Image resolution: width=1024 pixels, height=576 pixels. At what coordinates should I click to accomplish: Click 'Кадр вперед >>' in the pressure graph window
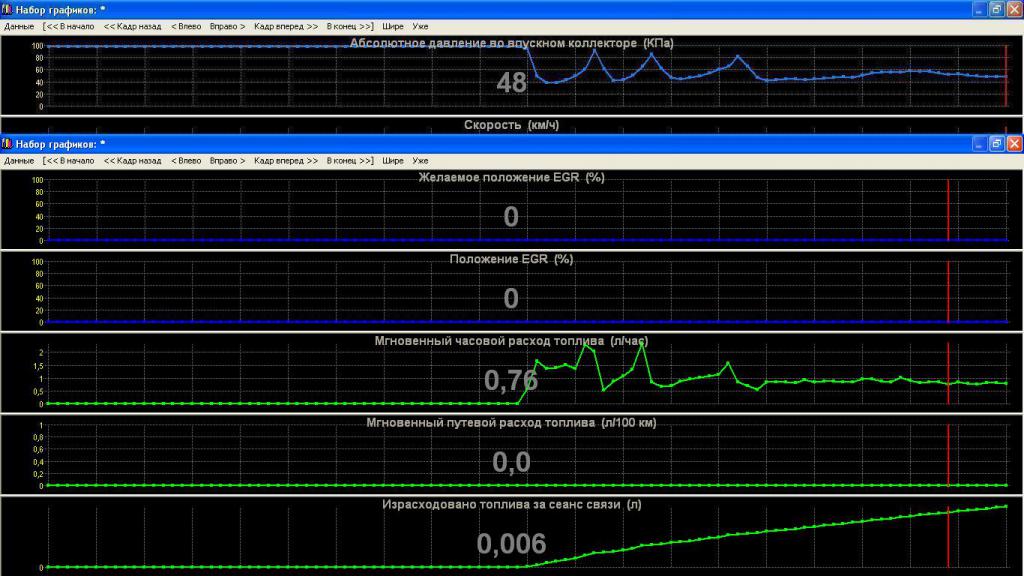(x=286, y=25)
